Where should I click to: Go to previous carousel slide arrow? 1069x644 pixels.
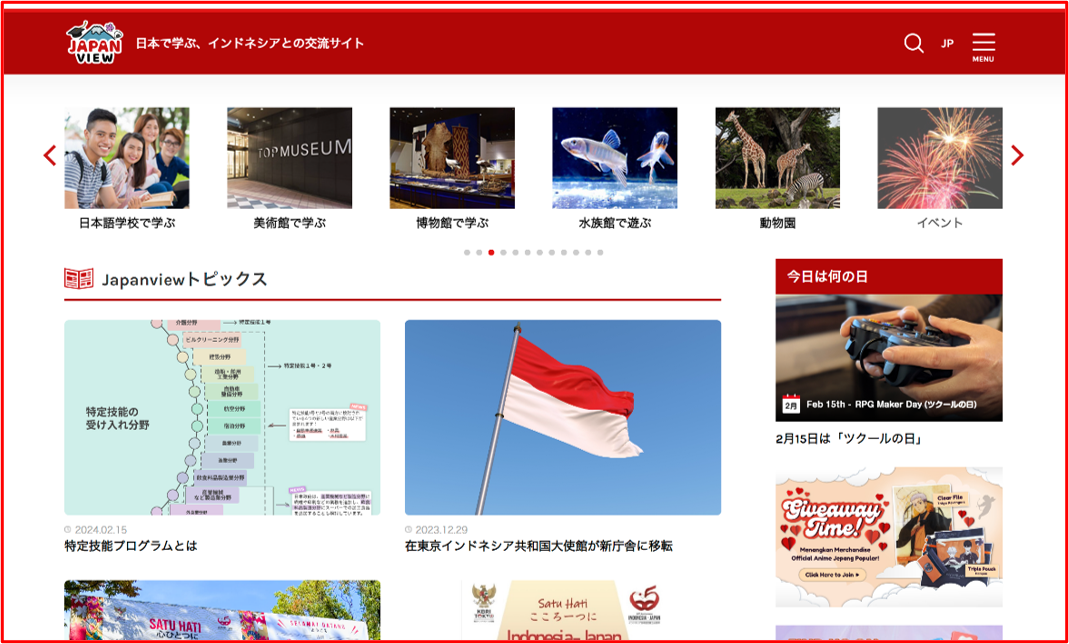pyautogui.click(x=50, y=155)
